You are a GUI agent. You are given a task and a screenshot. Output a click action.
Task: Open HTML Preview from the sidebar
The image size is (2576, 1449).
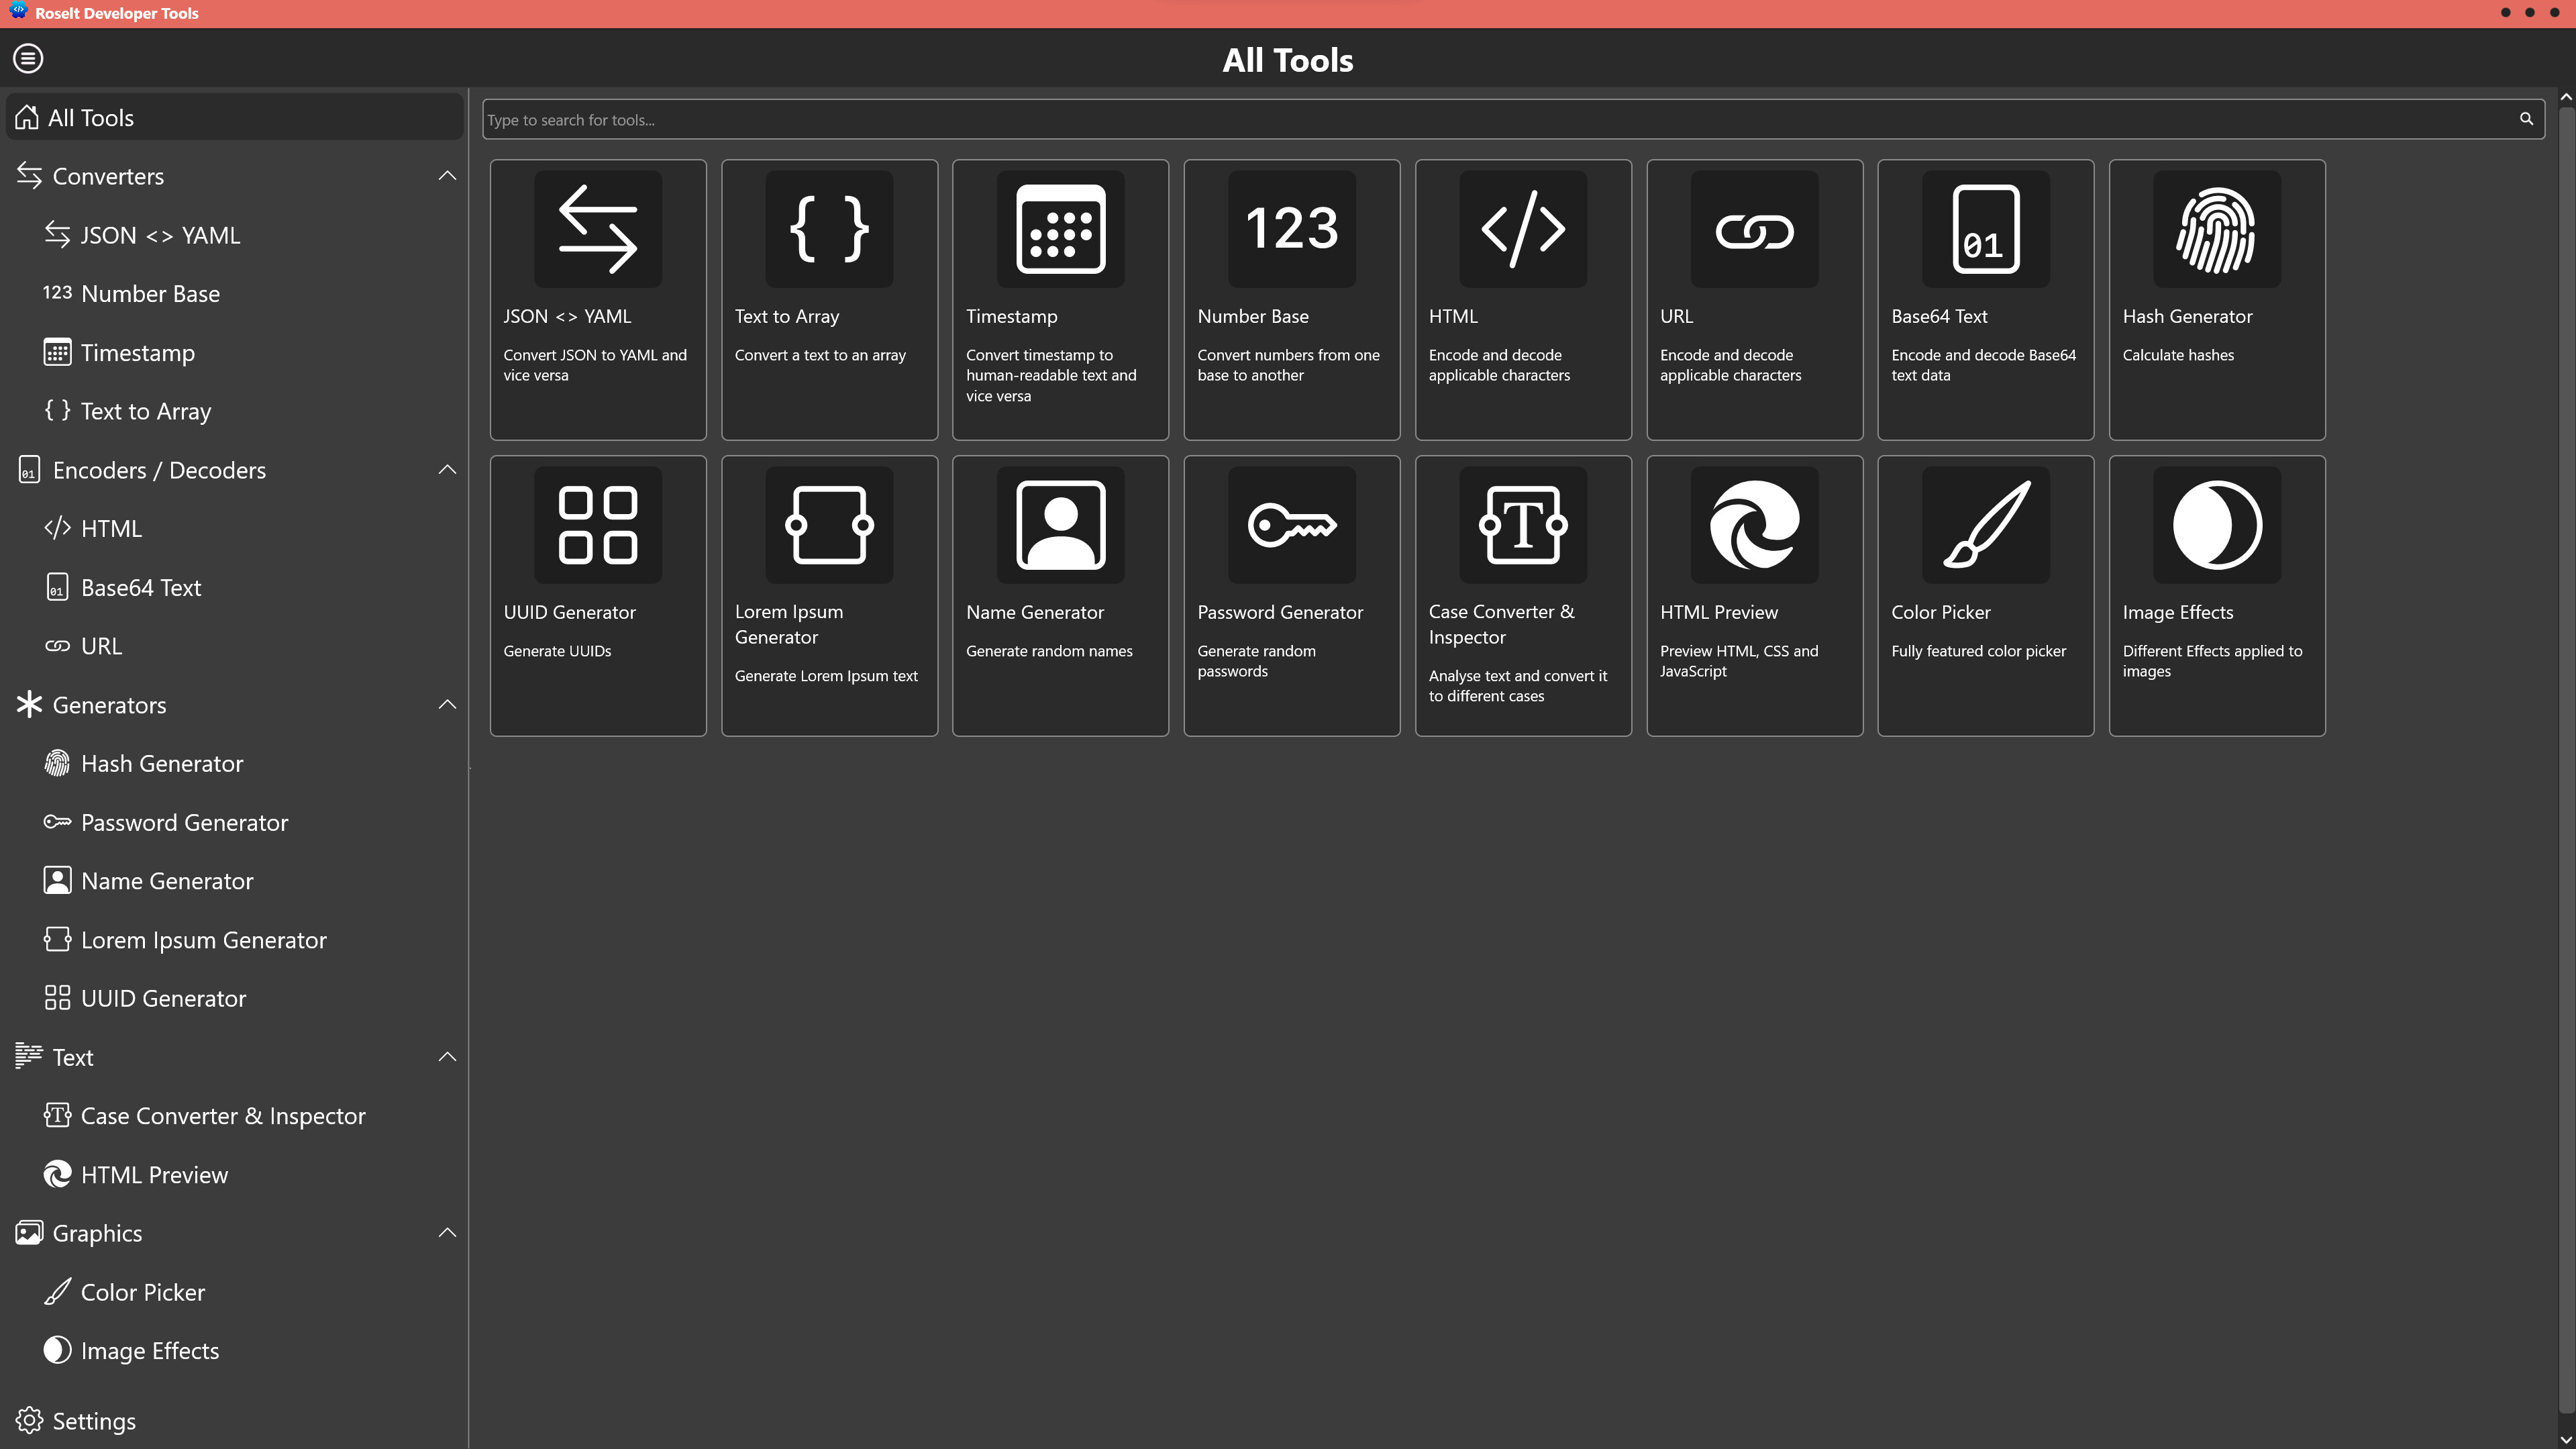click(x=154, y=1174)
